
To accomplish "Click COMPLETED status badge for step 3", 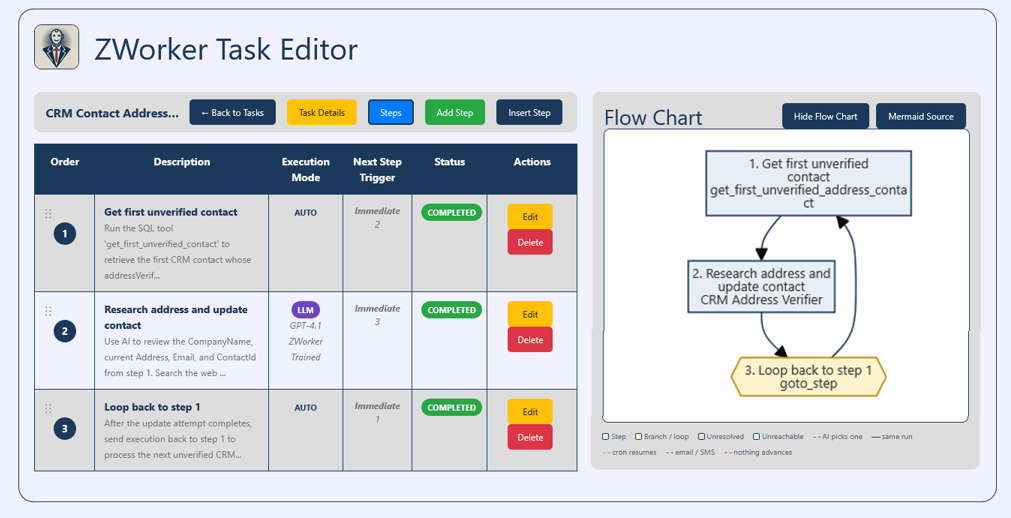I will (x=451, y=408).
